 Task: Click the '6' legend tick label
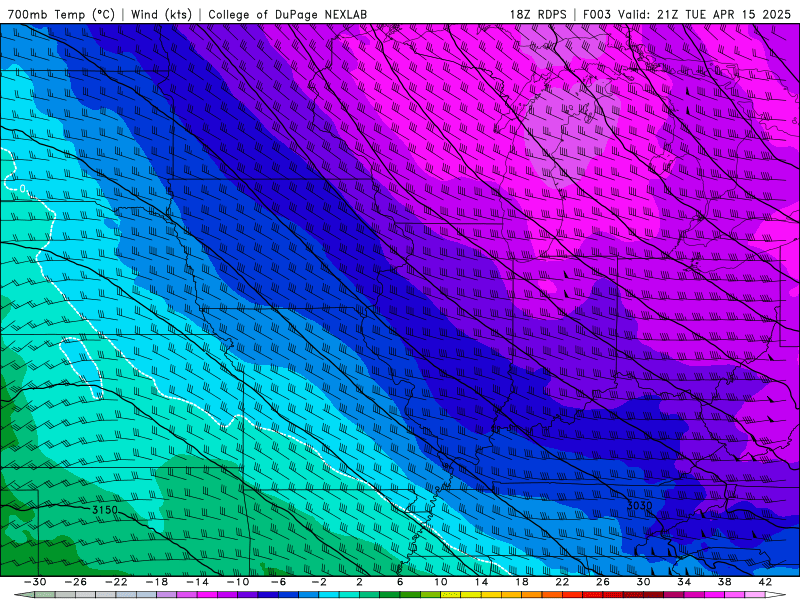pyautogui.click(x=400, y=582)
